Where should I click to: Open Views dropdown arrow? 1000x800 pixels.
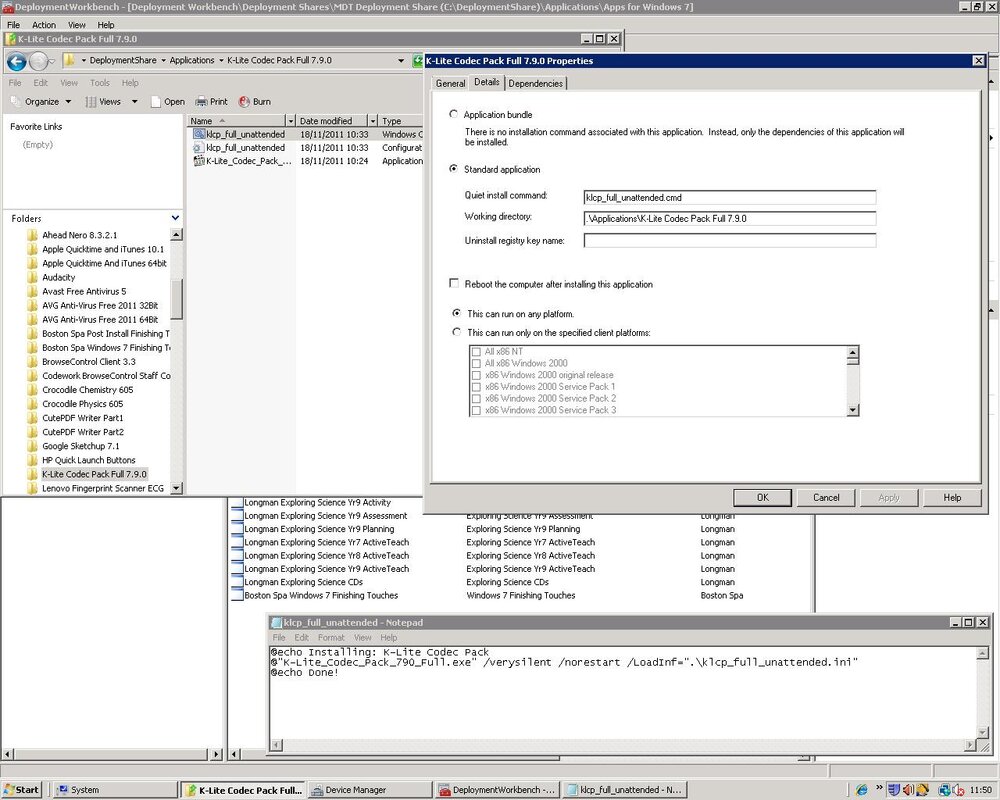(x=135, y=102)
